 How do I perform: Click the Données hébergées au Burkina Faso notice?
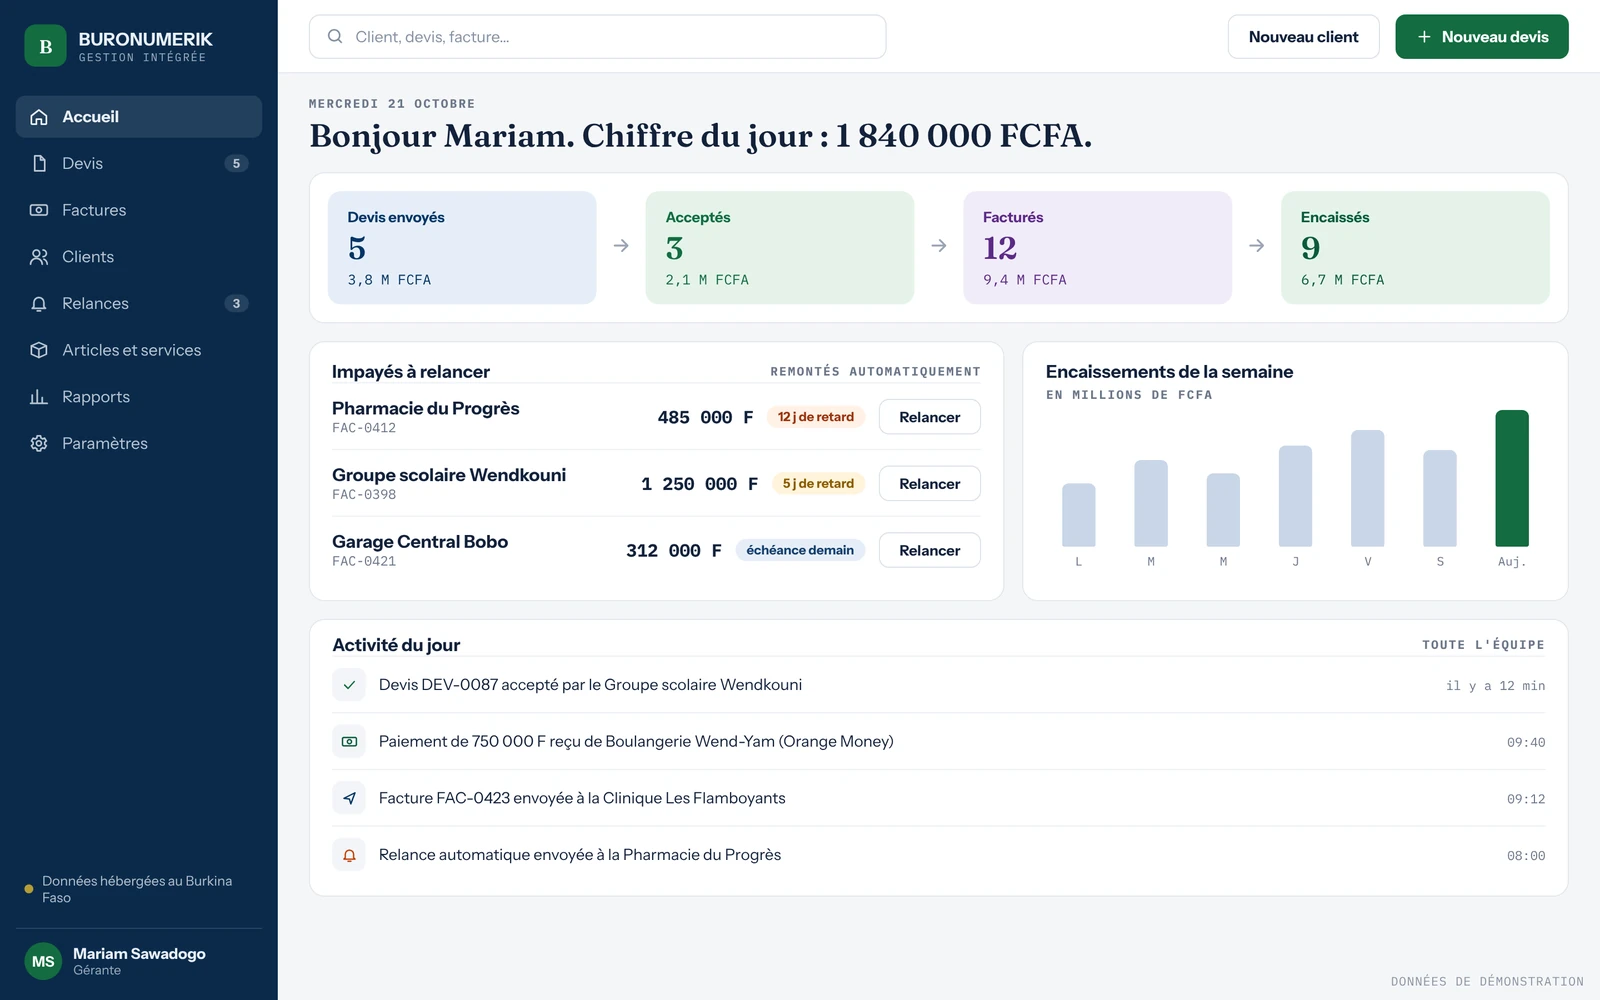coord(137,889)
